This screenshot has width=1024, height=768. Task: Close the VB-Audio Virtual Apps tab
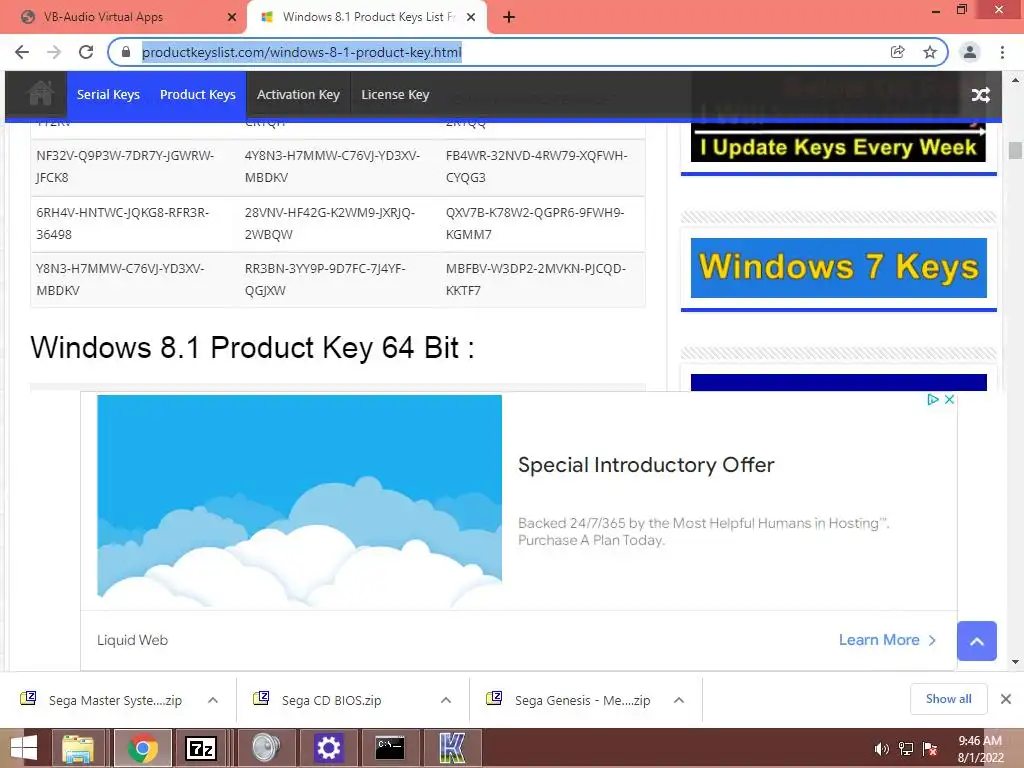click(x=232, y=17)
